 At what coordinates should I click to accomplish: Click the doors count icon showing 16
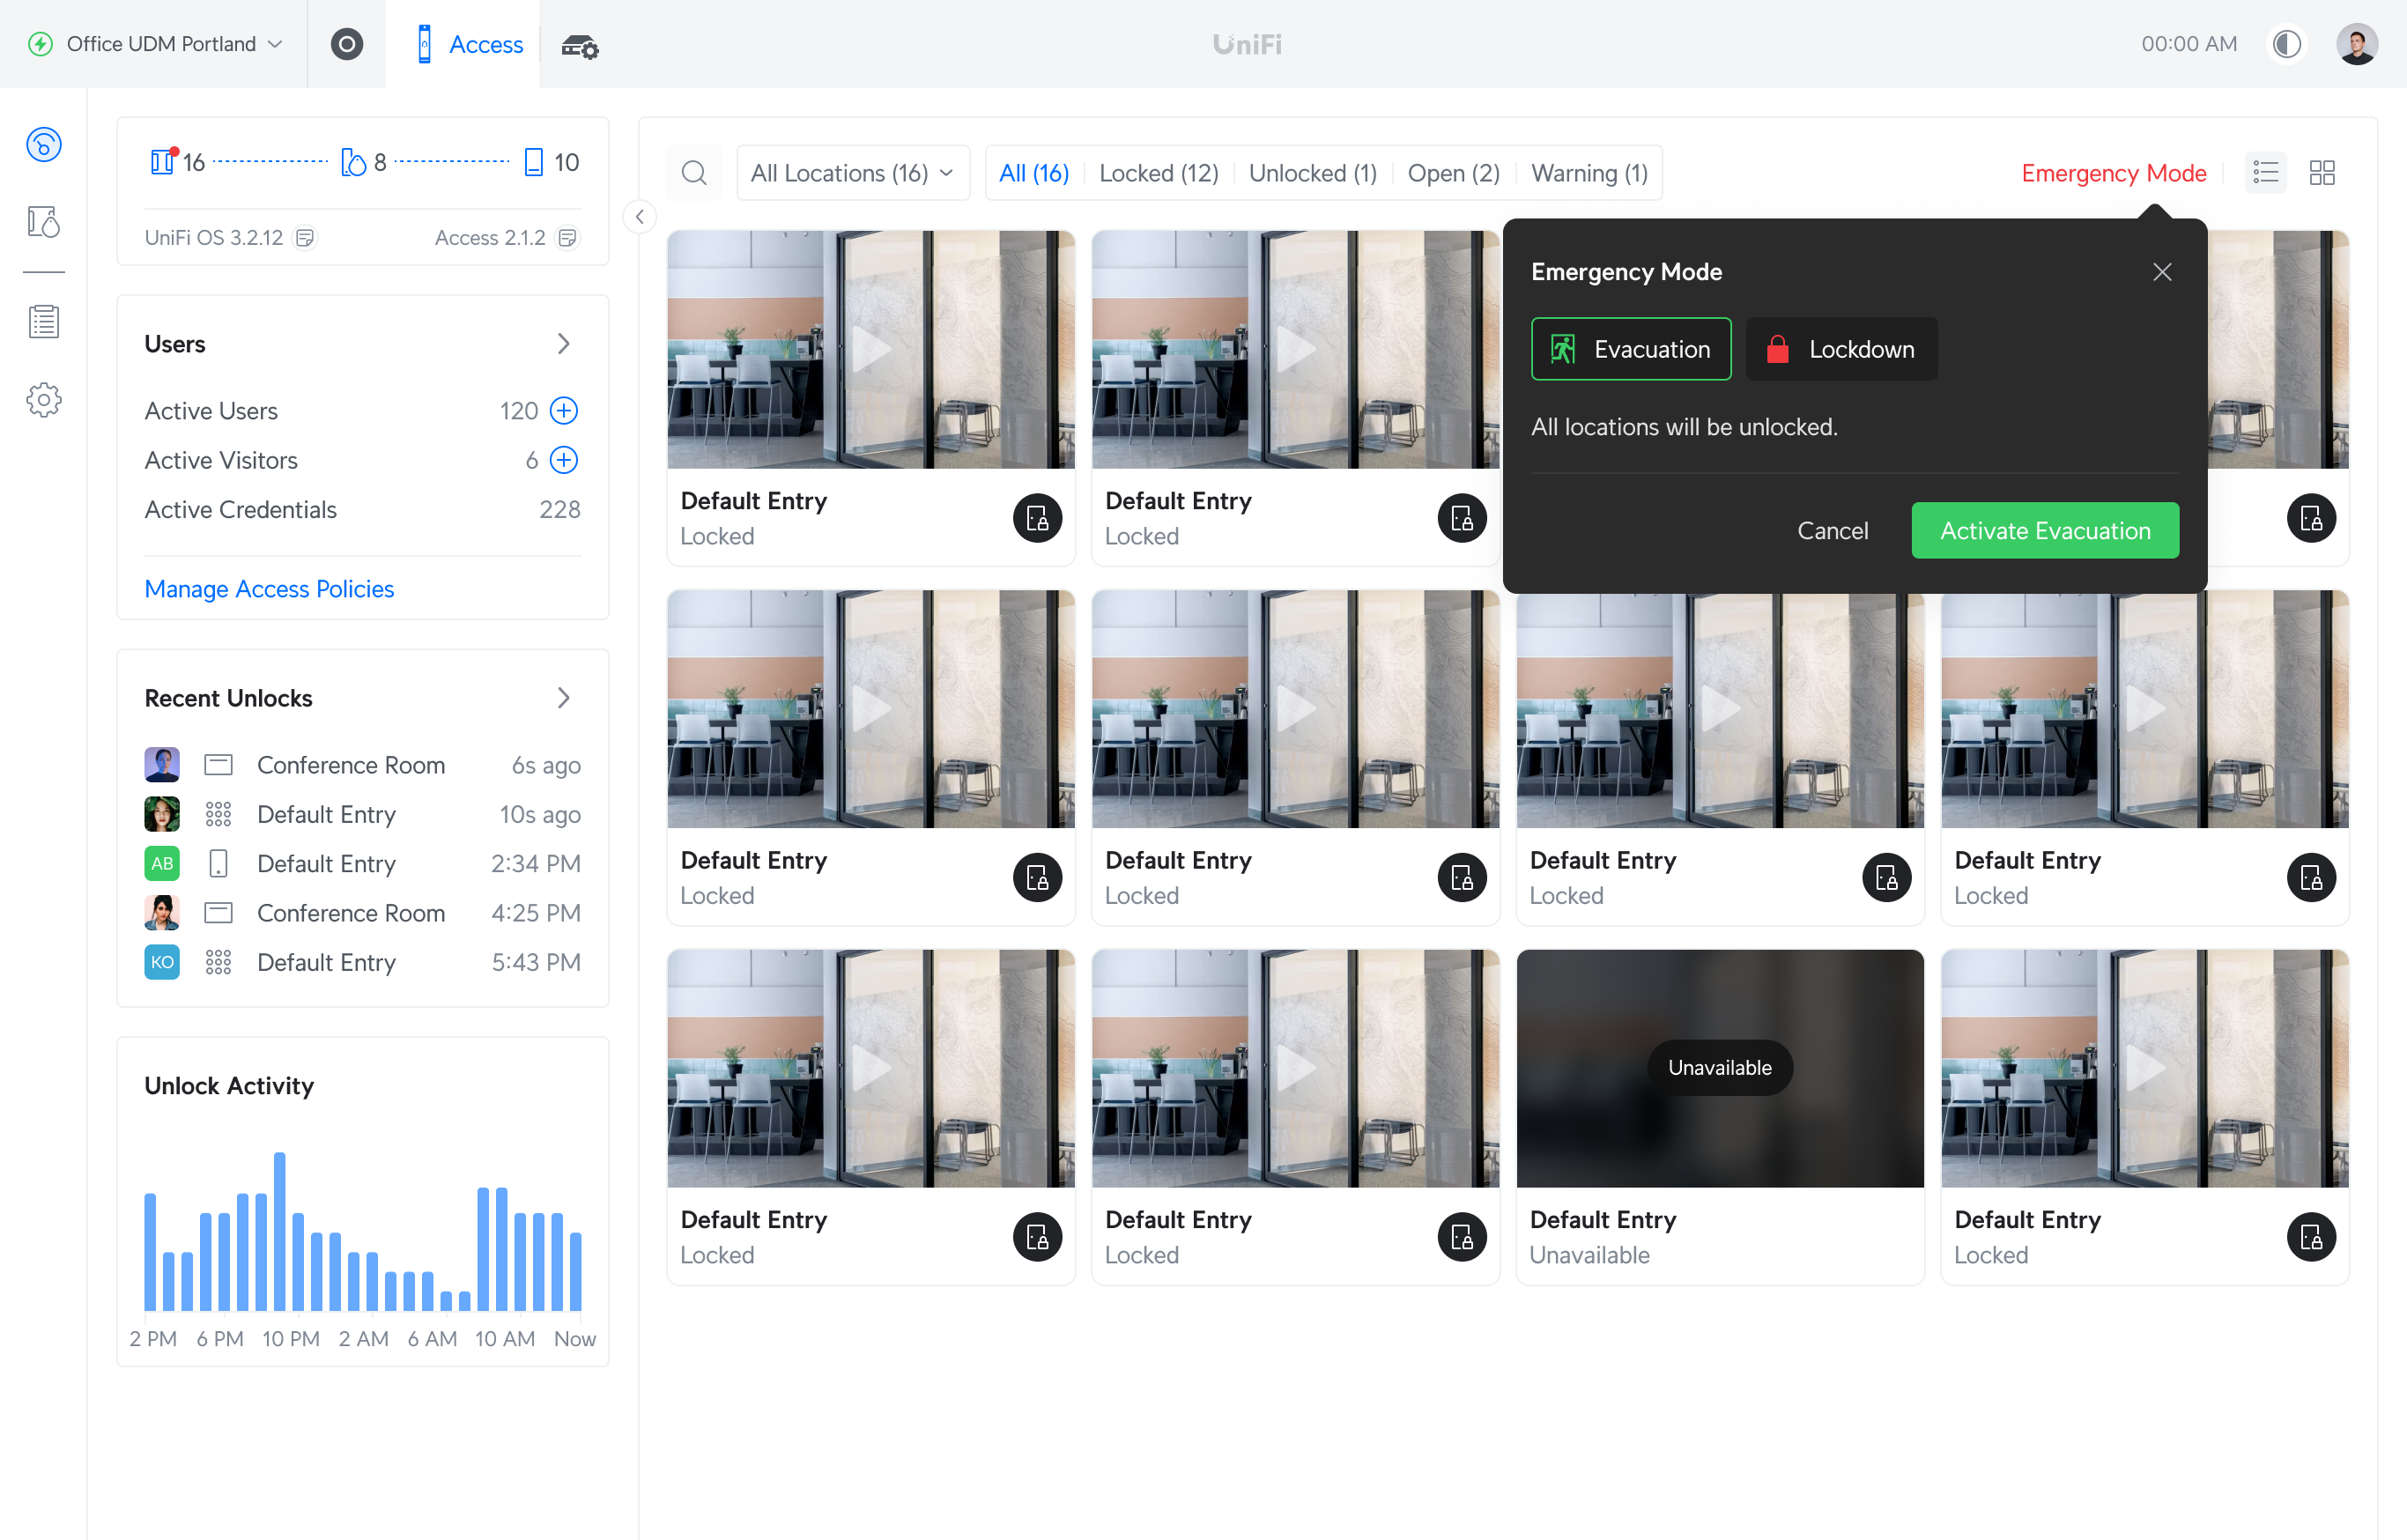(163, 161)
